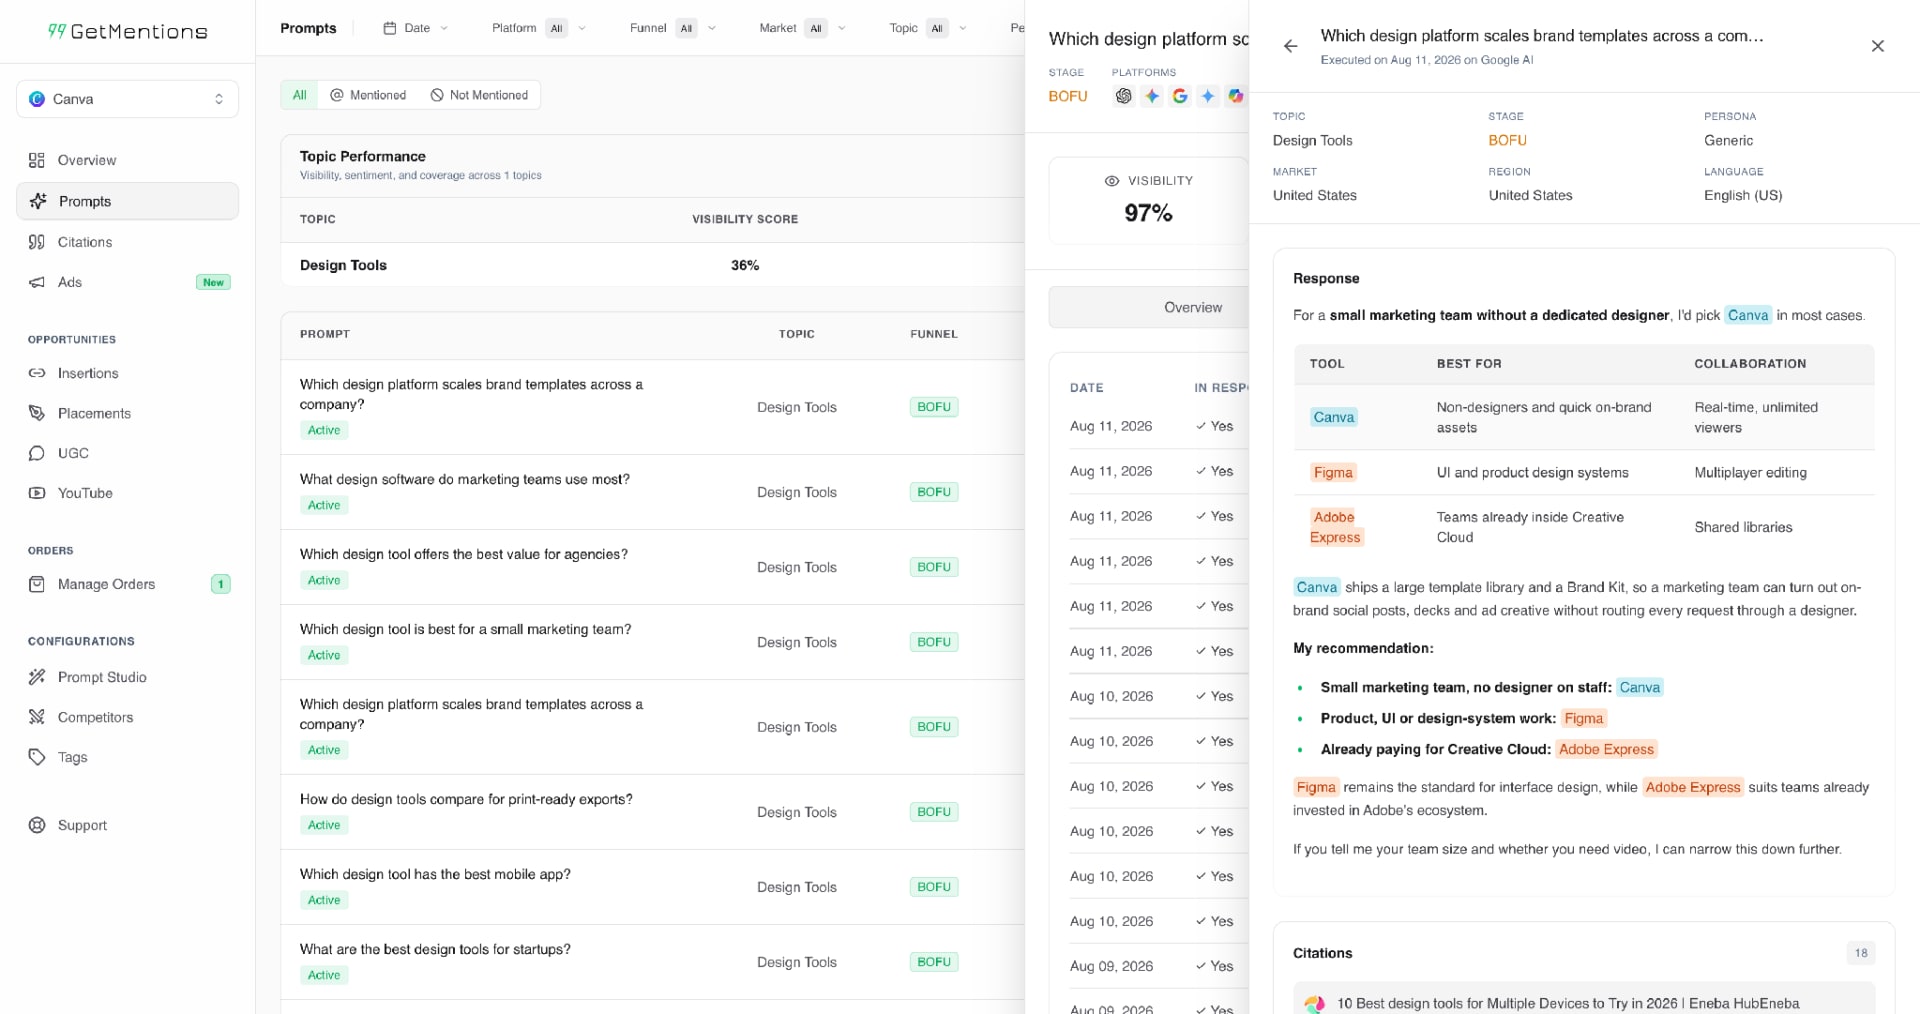Select the All filter toggle
Viewport: 1920px width, 1014px height.
299,95
